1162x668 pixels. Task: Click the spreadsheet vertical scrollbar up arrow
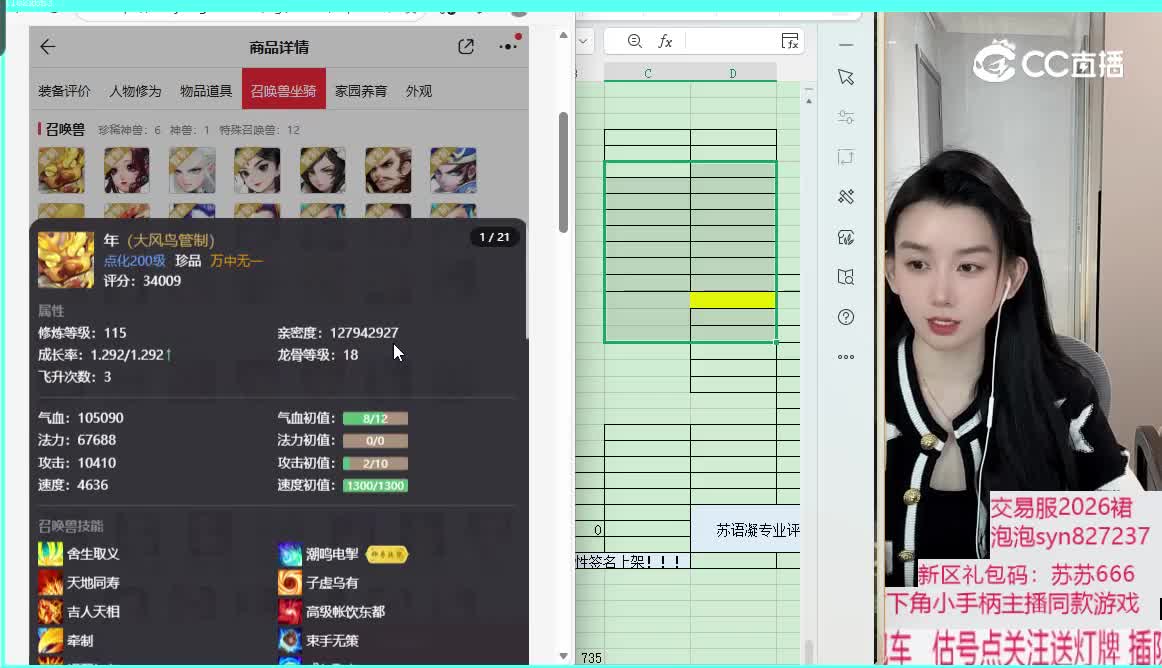coord(809,100)
